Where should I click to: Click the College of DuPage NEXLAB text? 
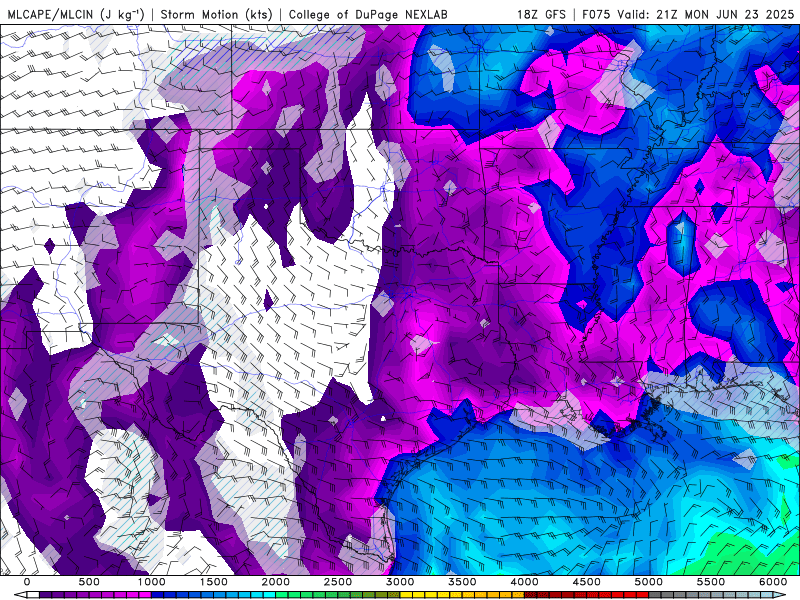click(x=368, y=14)
